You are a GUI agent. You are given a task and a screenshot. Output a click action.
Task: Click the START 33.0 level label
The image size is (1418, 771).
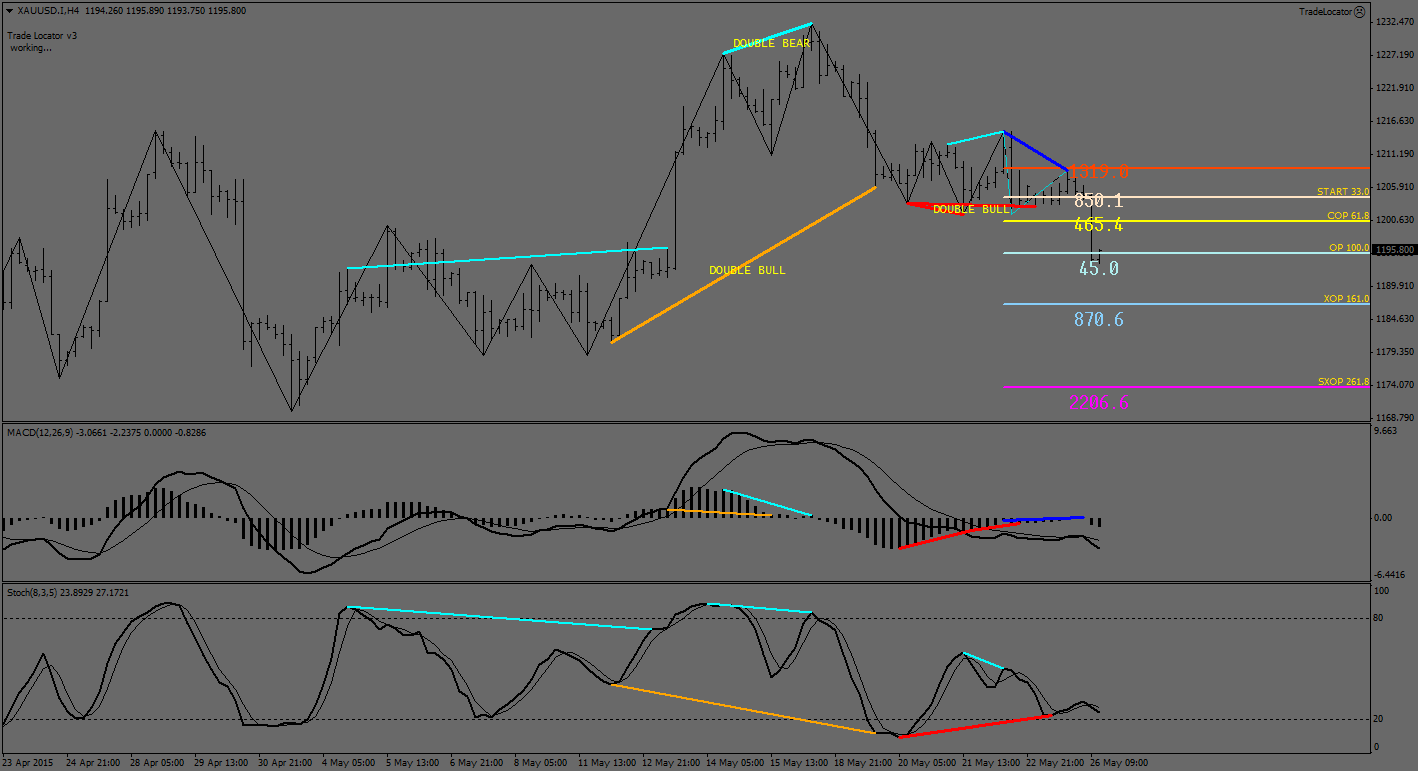tap(1342, 191)
